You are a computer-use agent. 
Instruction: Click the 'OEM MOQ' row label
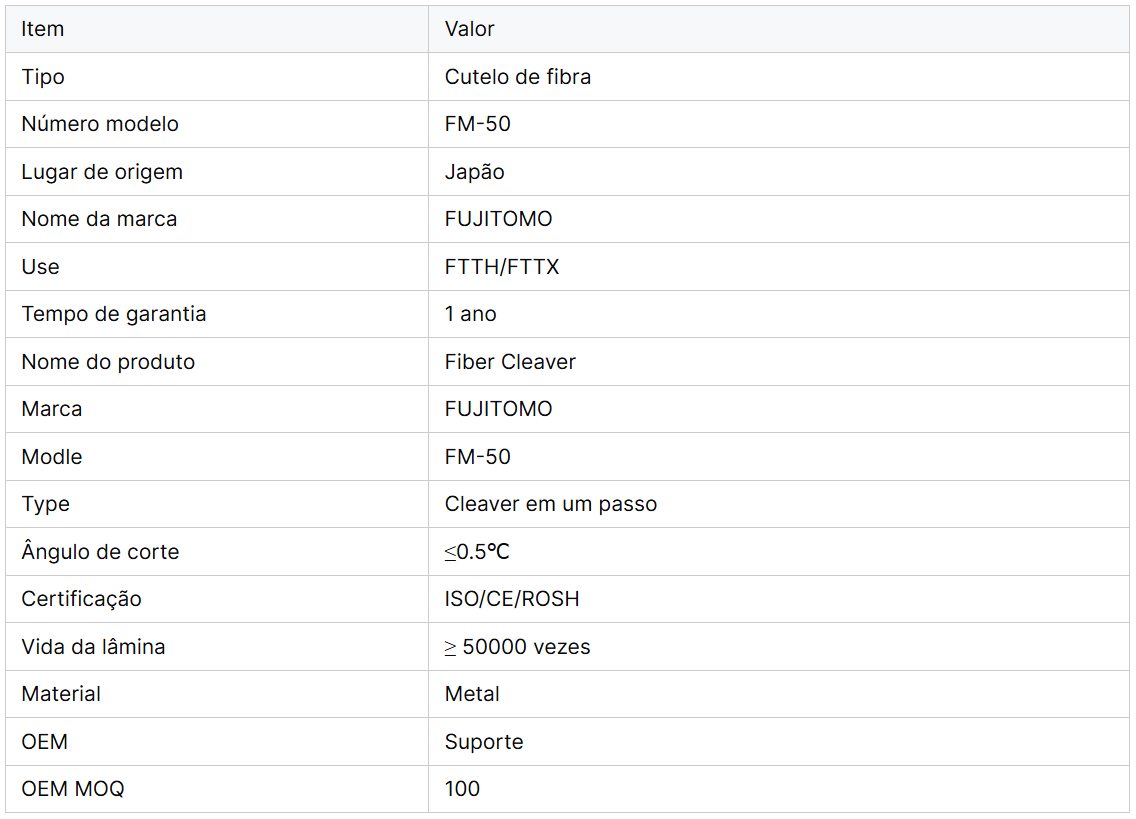[x=73, y=789]
